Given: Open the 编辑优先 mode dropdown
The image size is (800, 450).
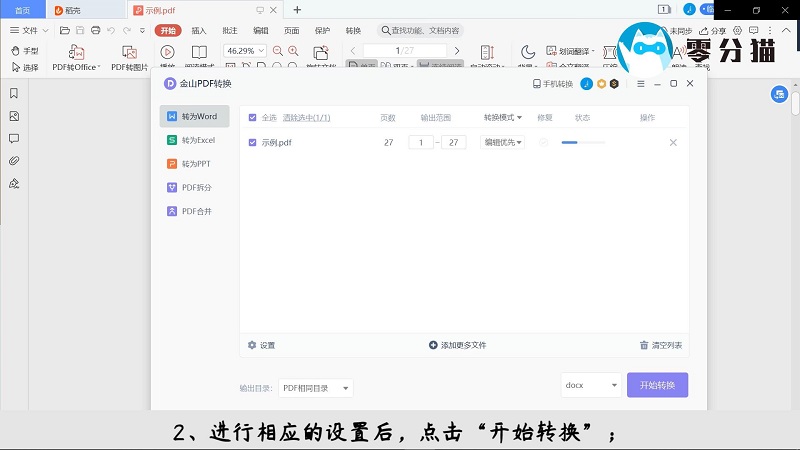Looking at the screenshot, I should click(x=503, y=142).
